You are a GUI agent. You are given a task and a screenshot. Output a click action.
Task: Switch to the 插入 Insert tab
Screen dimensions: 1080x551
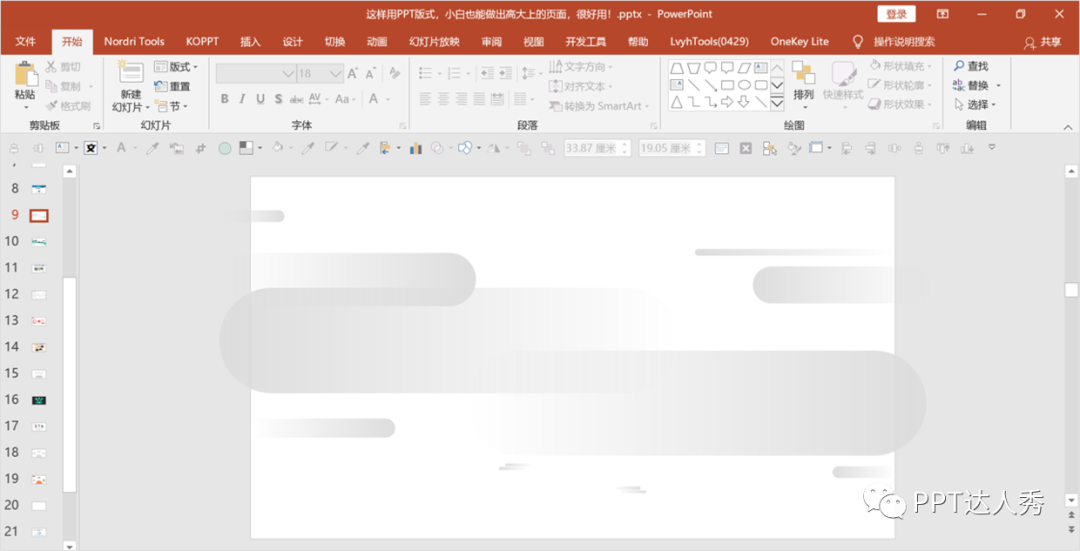(250, 41)
